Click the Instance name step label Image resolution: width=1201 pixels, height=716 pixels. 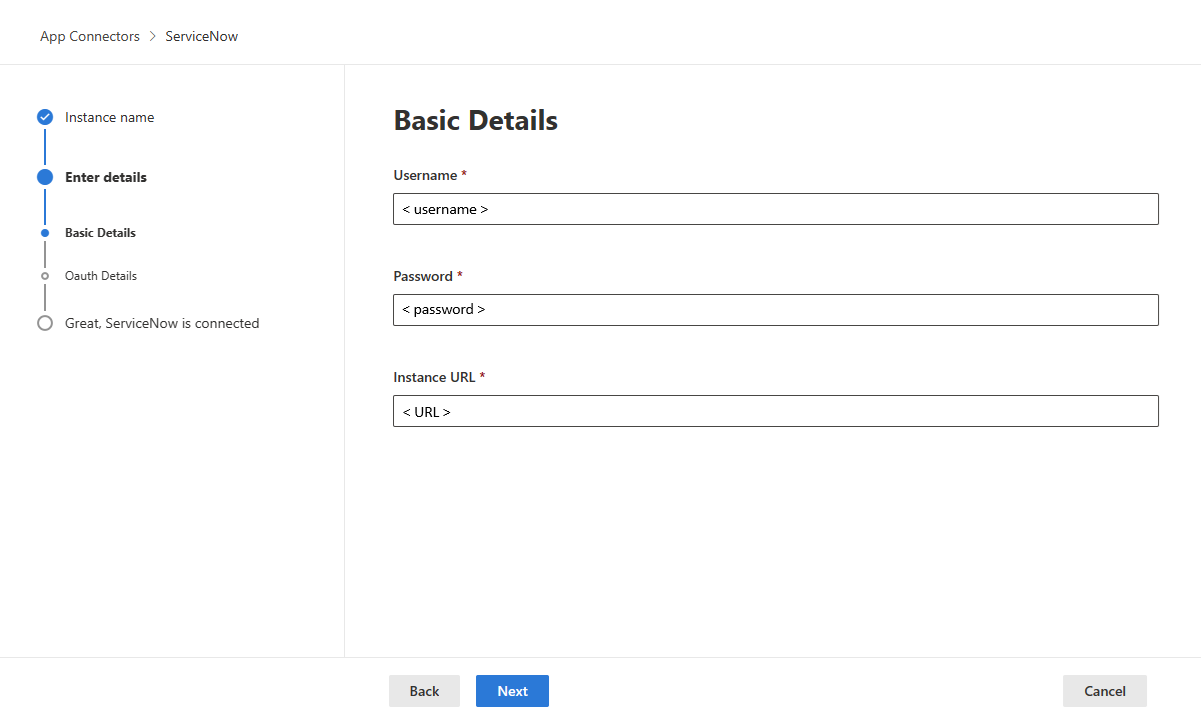coord(109,117)
